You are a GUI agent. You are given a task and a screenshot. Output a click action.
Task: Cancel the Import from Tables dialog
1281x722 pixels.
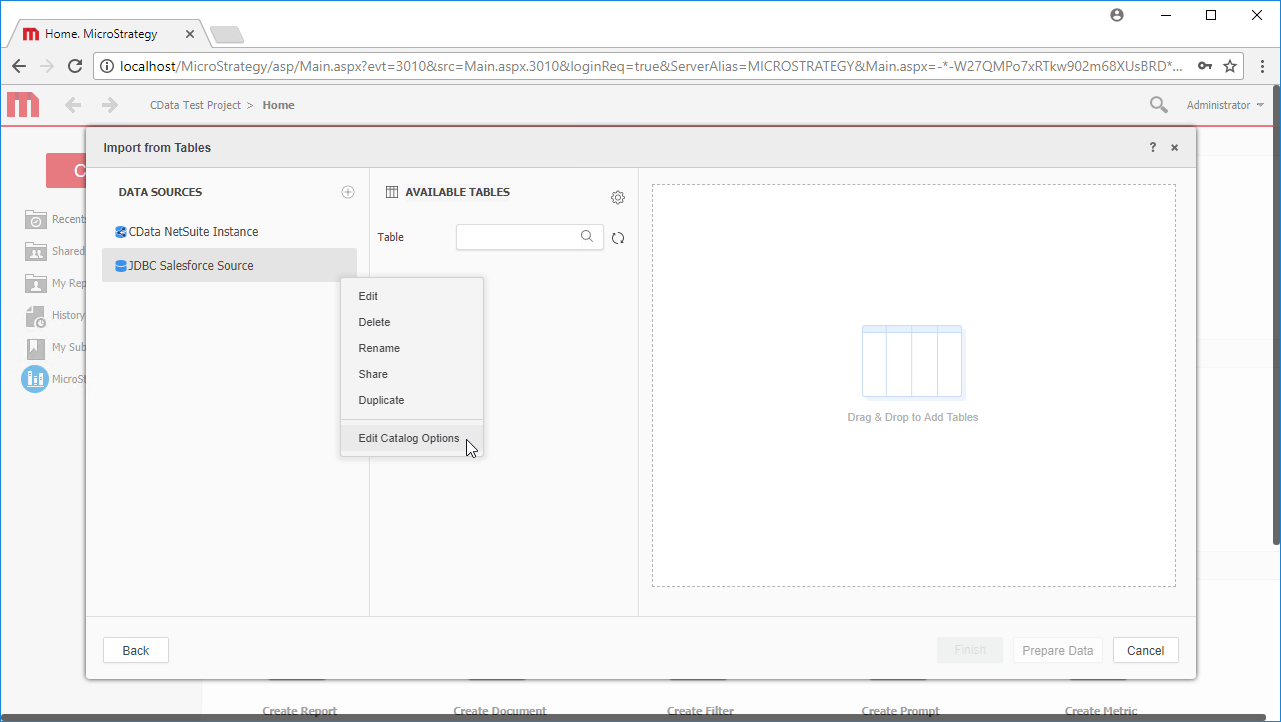tap(1145, 650)
